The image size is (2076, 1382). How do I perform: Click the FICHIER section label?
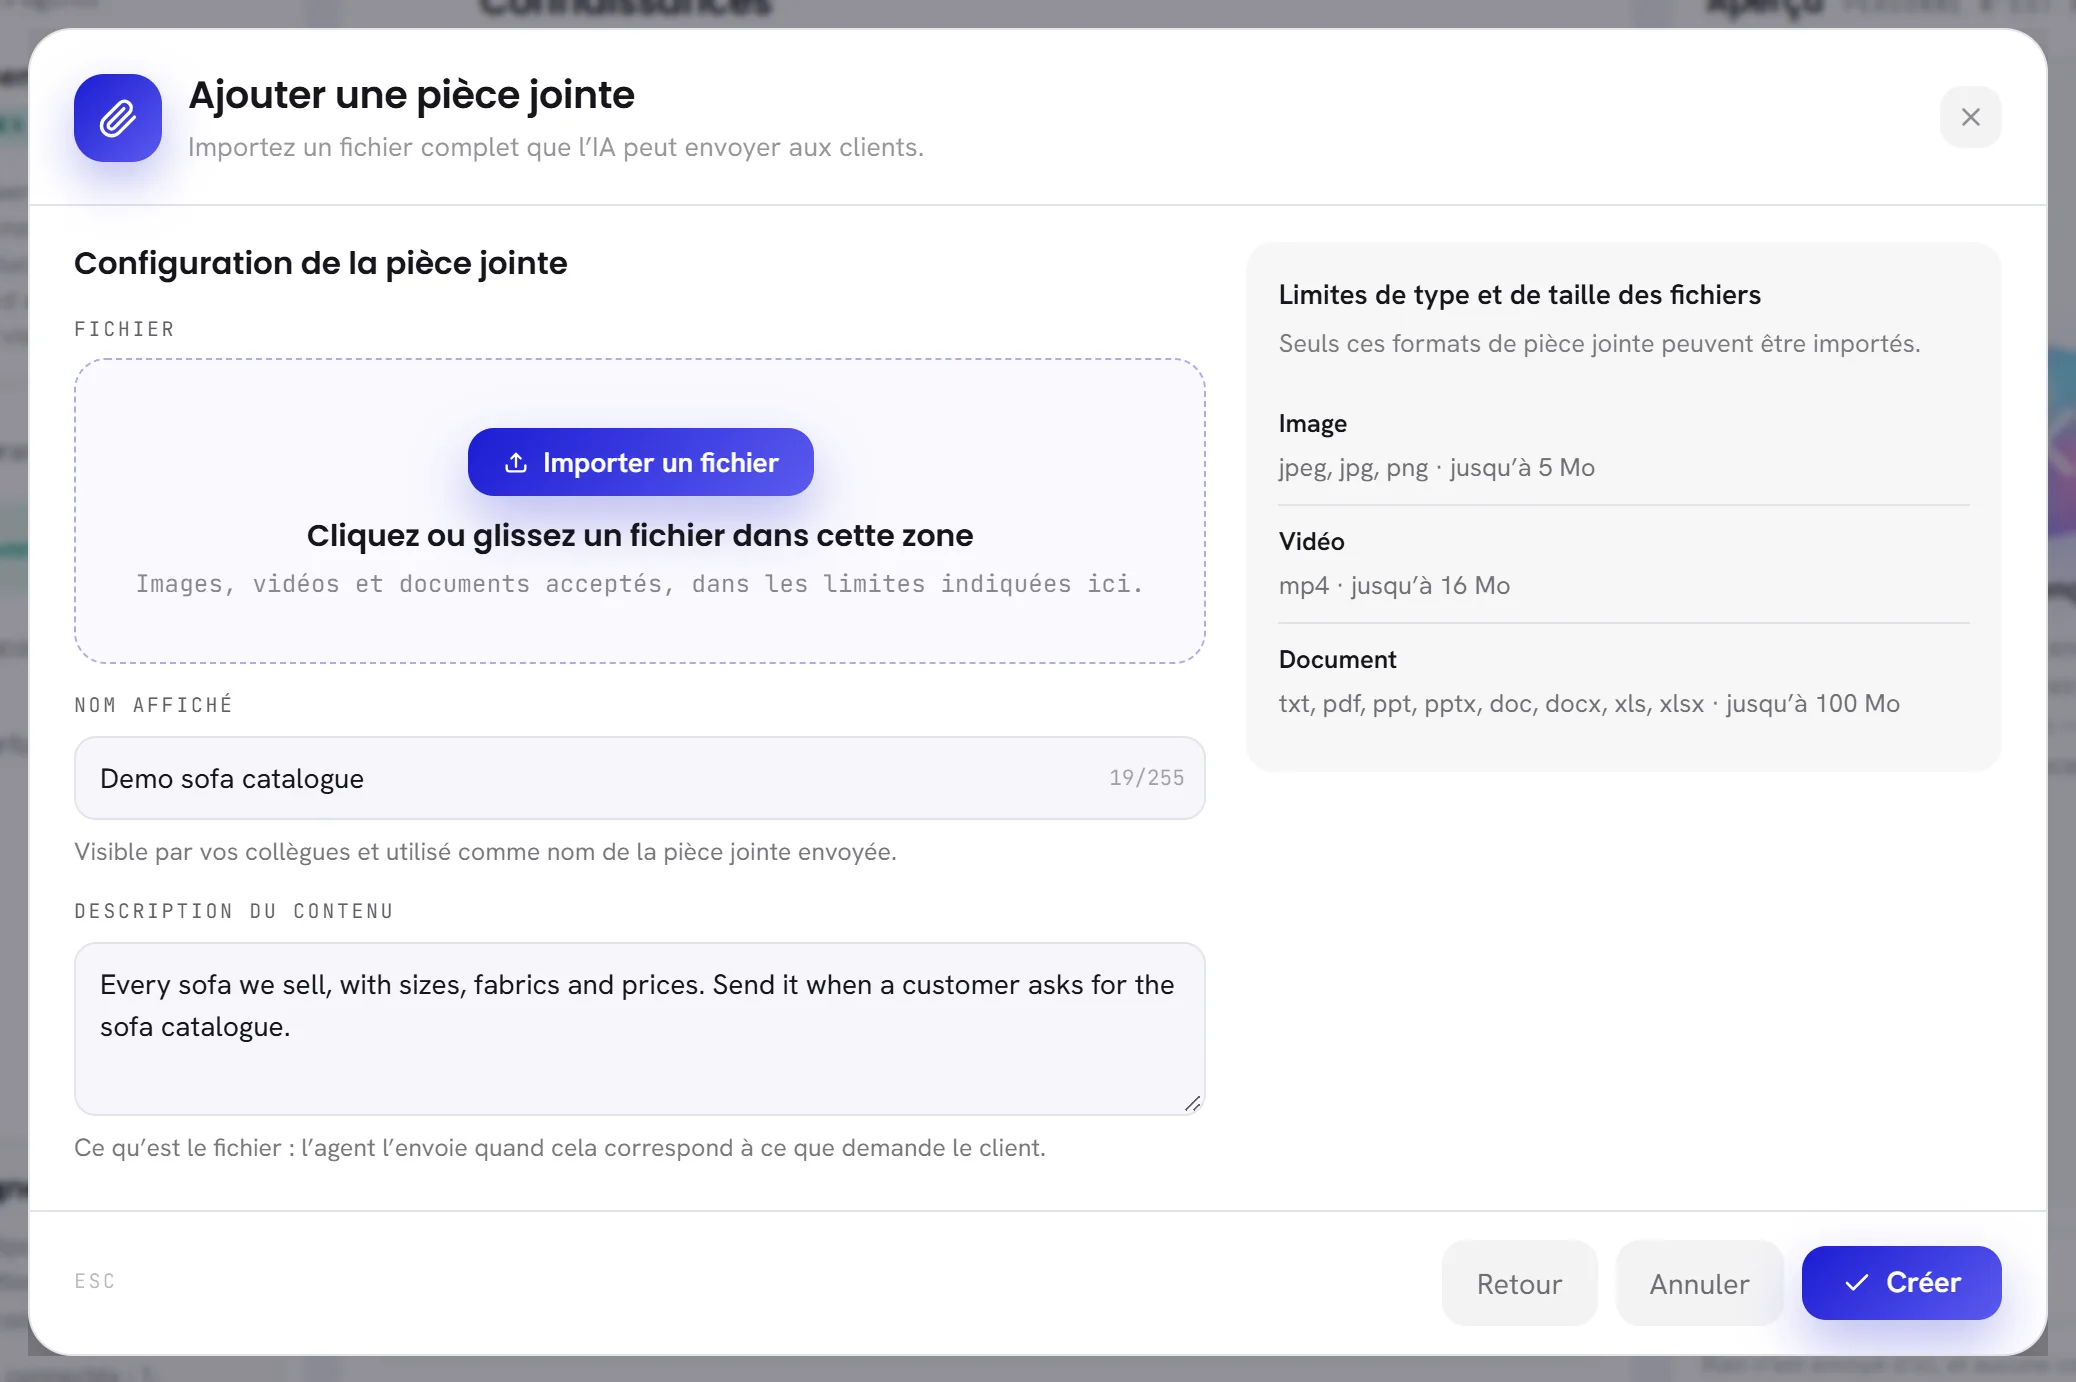(125, 329)
